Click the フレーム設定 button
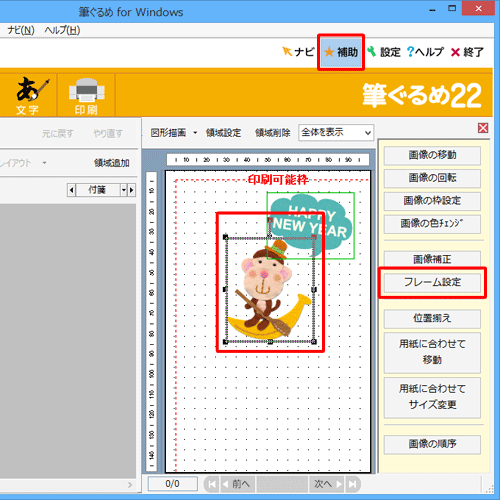500x500 pixels. [432, 282]
